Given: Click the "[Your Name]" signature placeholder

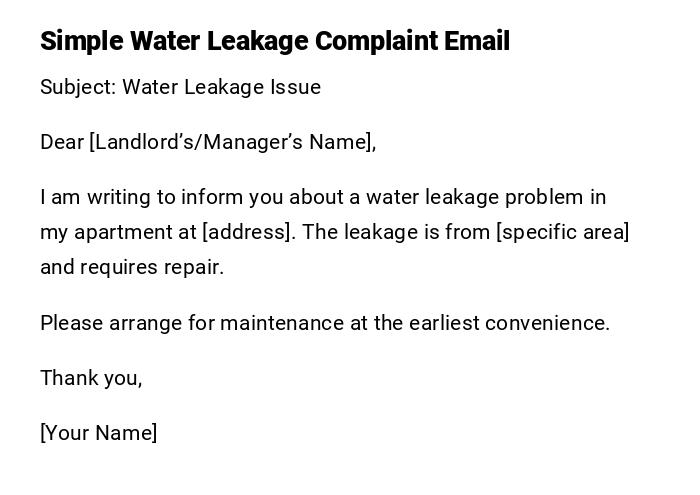Looking at the screenshot, I should [x=99, y=433].
